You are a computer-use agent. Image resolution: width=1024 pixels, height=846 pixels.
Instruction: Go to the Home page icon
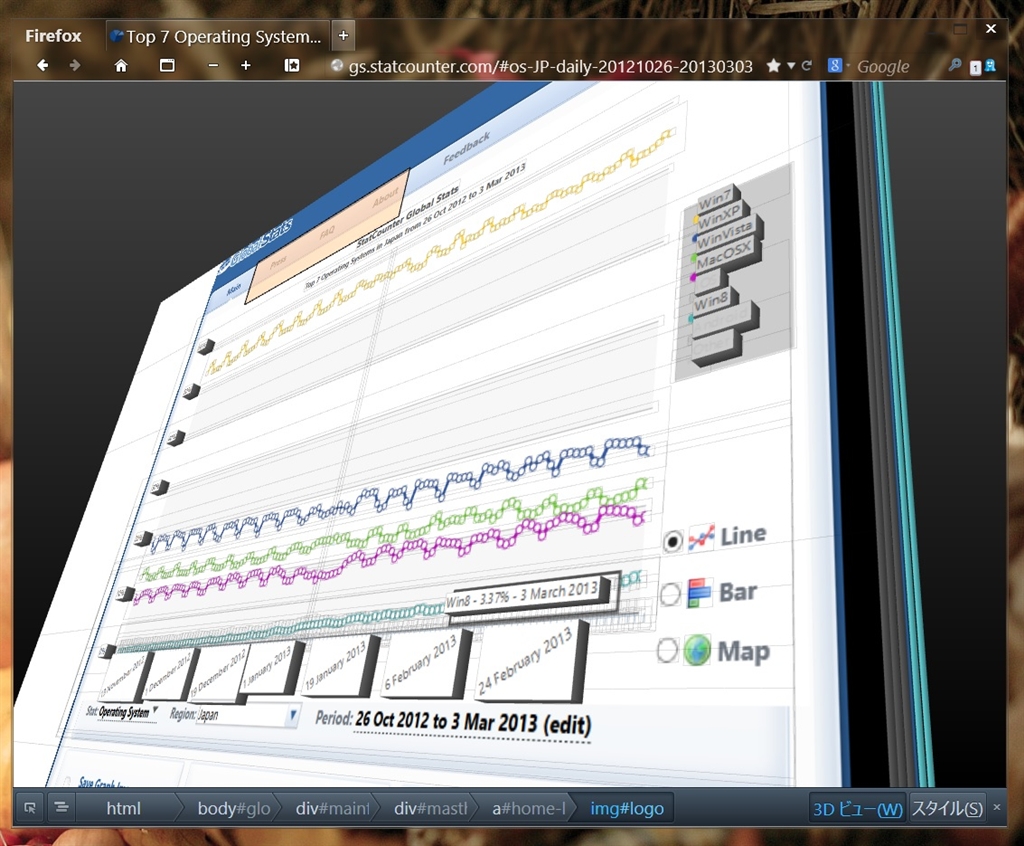coord(121,66)
